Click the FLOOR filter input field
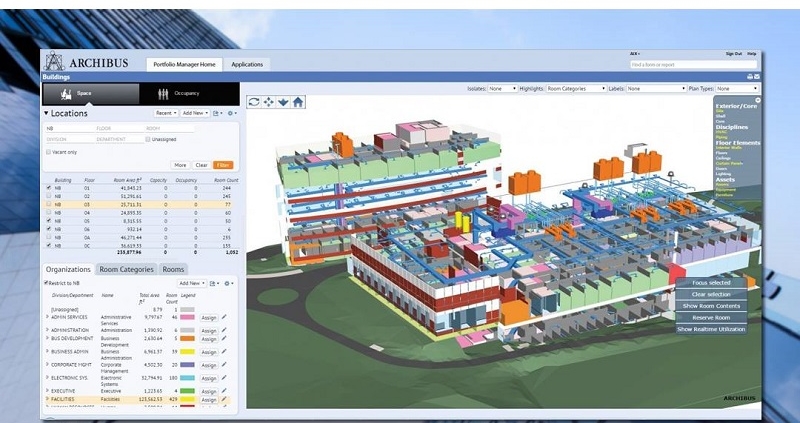Image resolution: width=800 pixels, height=423 pixels. tap(119, 129)
